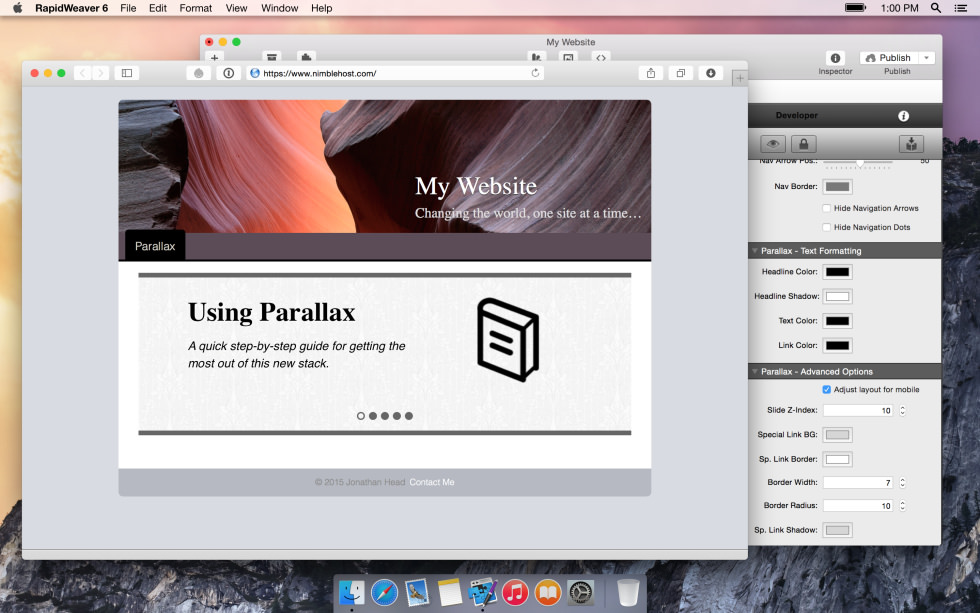Enable Hide Navigation Dots checkbox
Screen dimensions: 980x613
click(x=826, y=227)
